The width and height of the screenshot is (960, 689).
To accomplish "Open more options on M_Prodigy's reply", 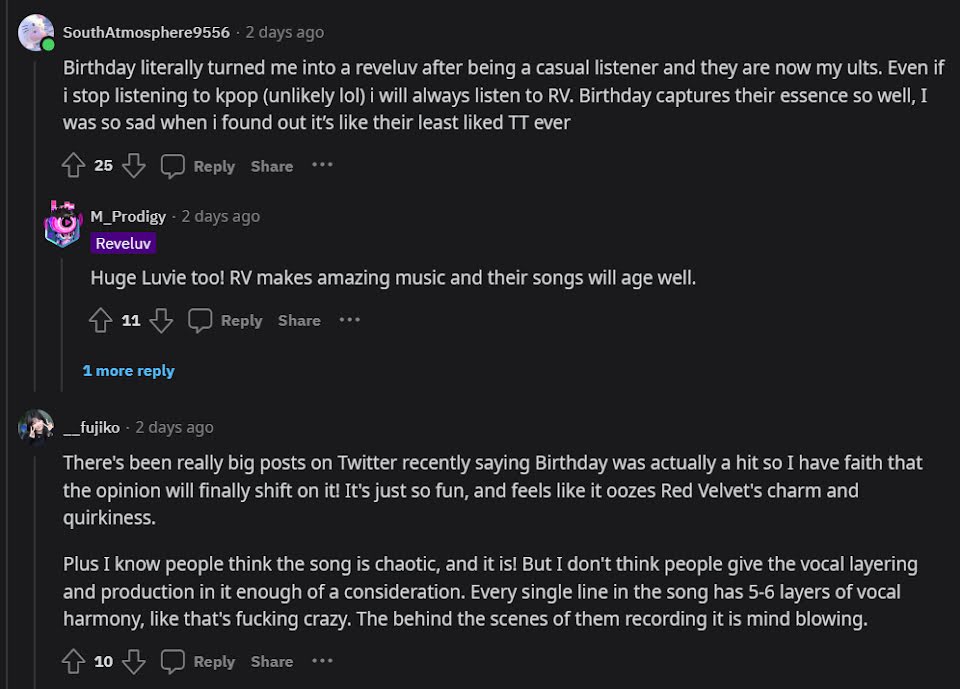I will [349, 319].
